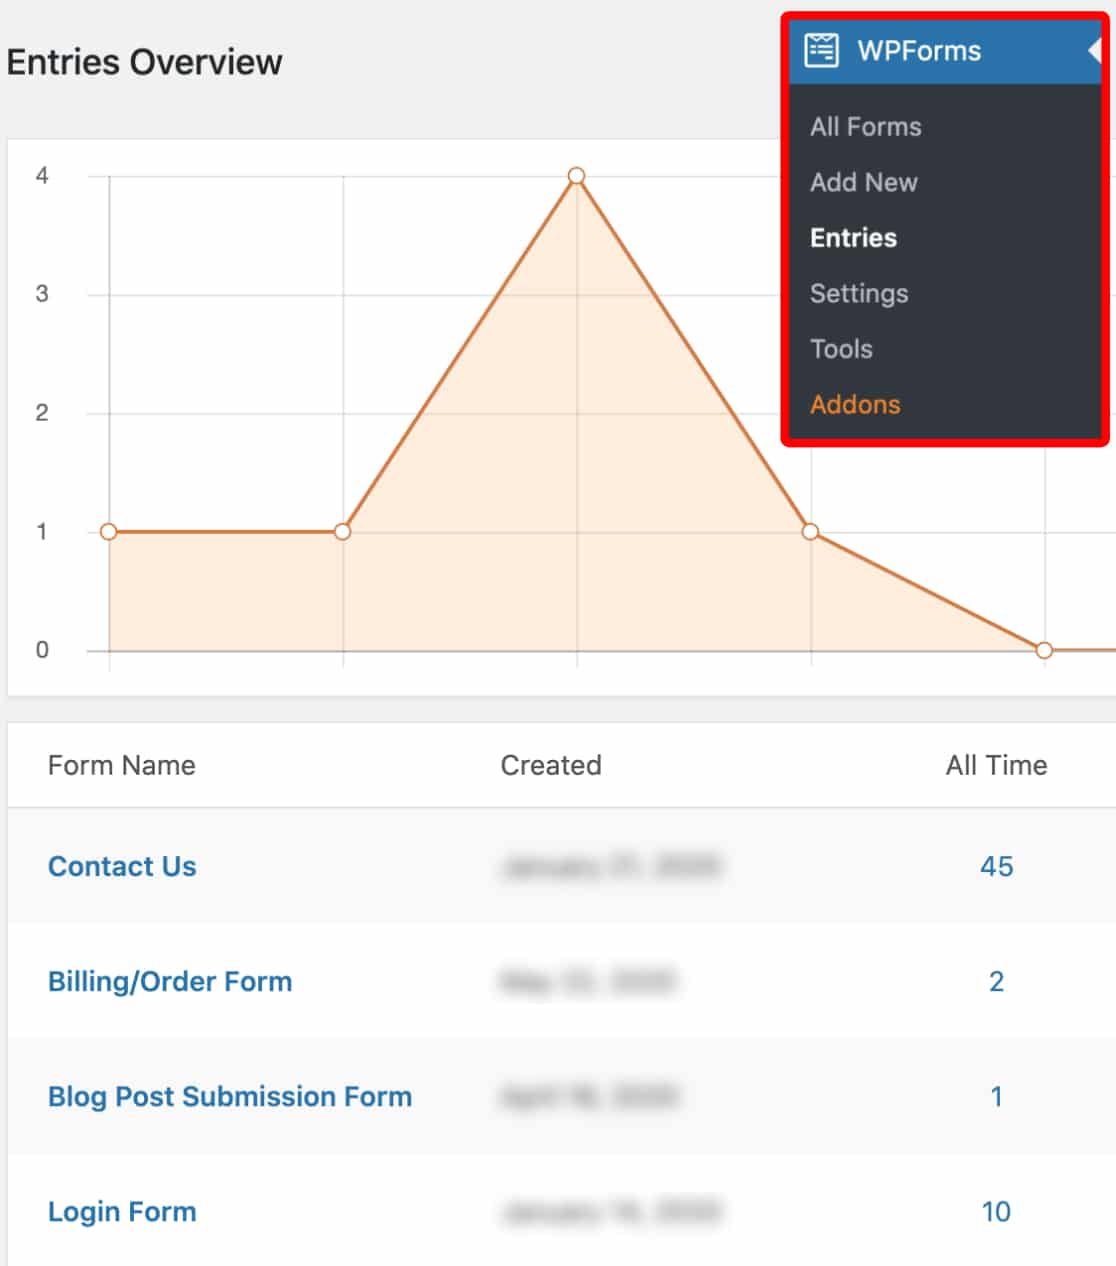Go to WPForms Settings
Image resolution: width=1116 pixels, height=1266 pixels.
[x=859, y=294]
